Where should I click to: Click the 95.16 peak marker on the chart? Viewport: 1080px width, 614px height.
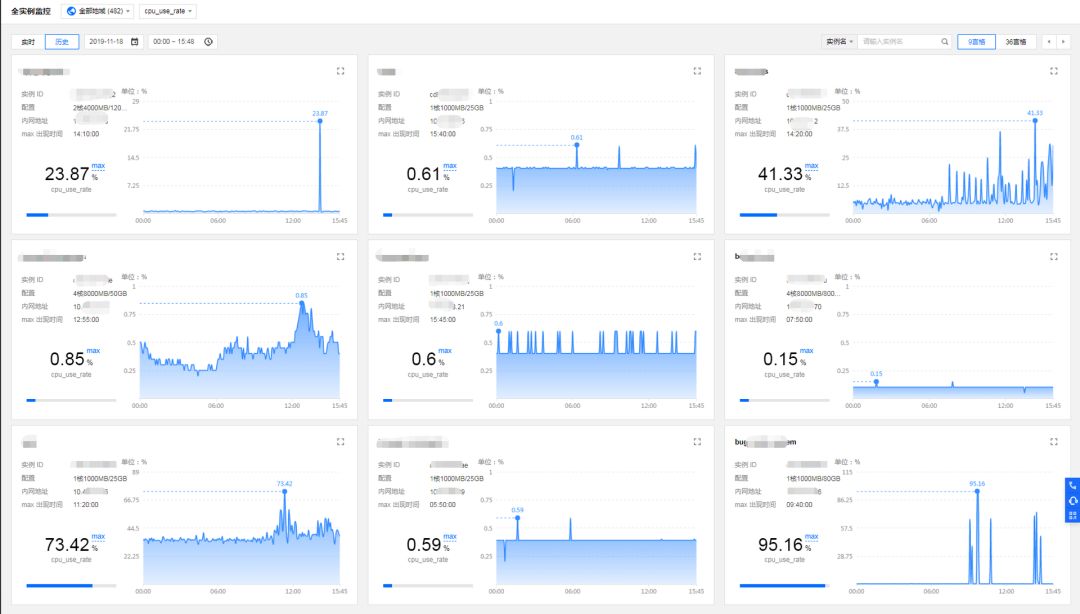click(977, 491)
